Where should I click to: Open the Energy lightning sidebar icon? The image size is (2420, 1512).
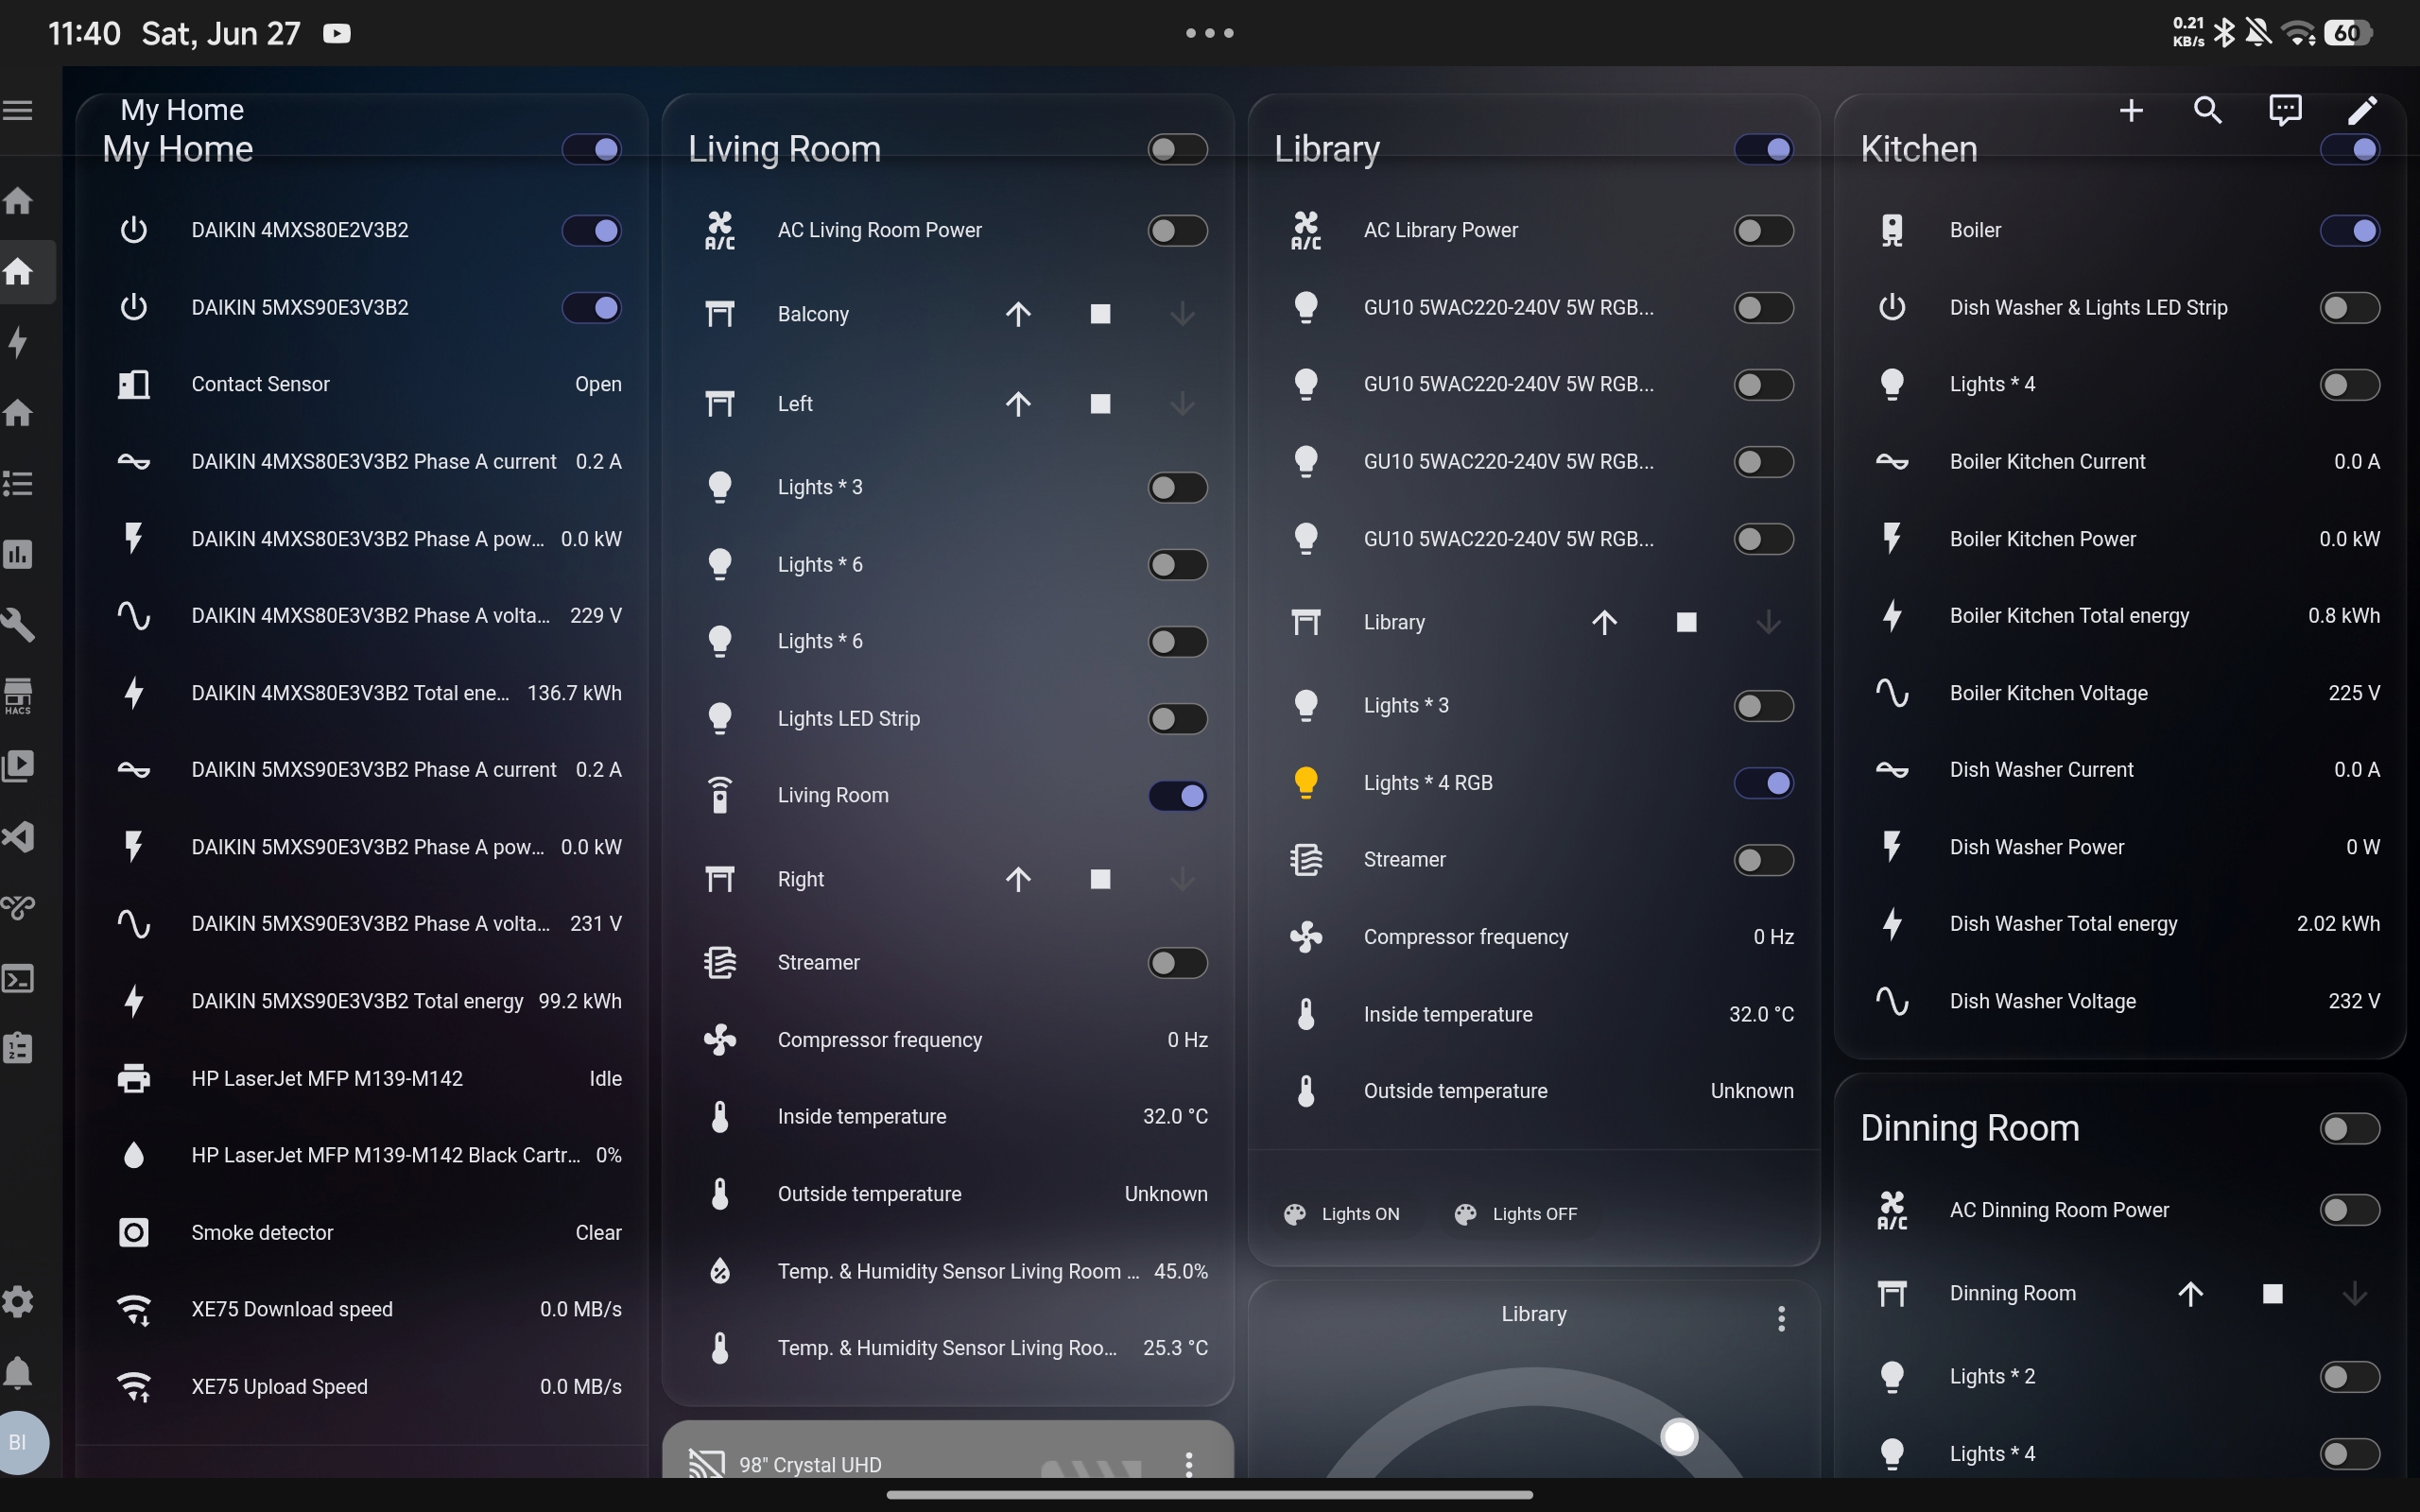click(x=18, y=342)
